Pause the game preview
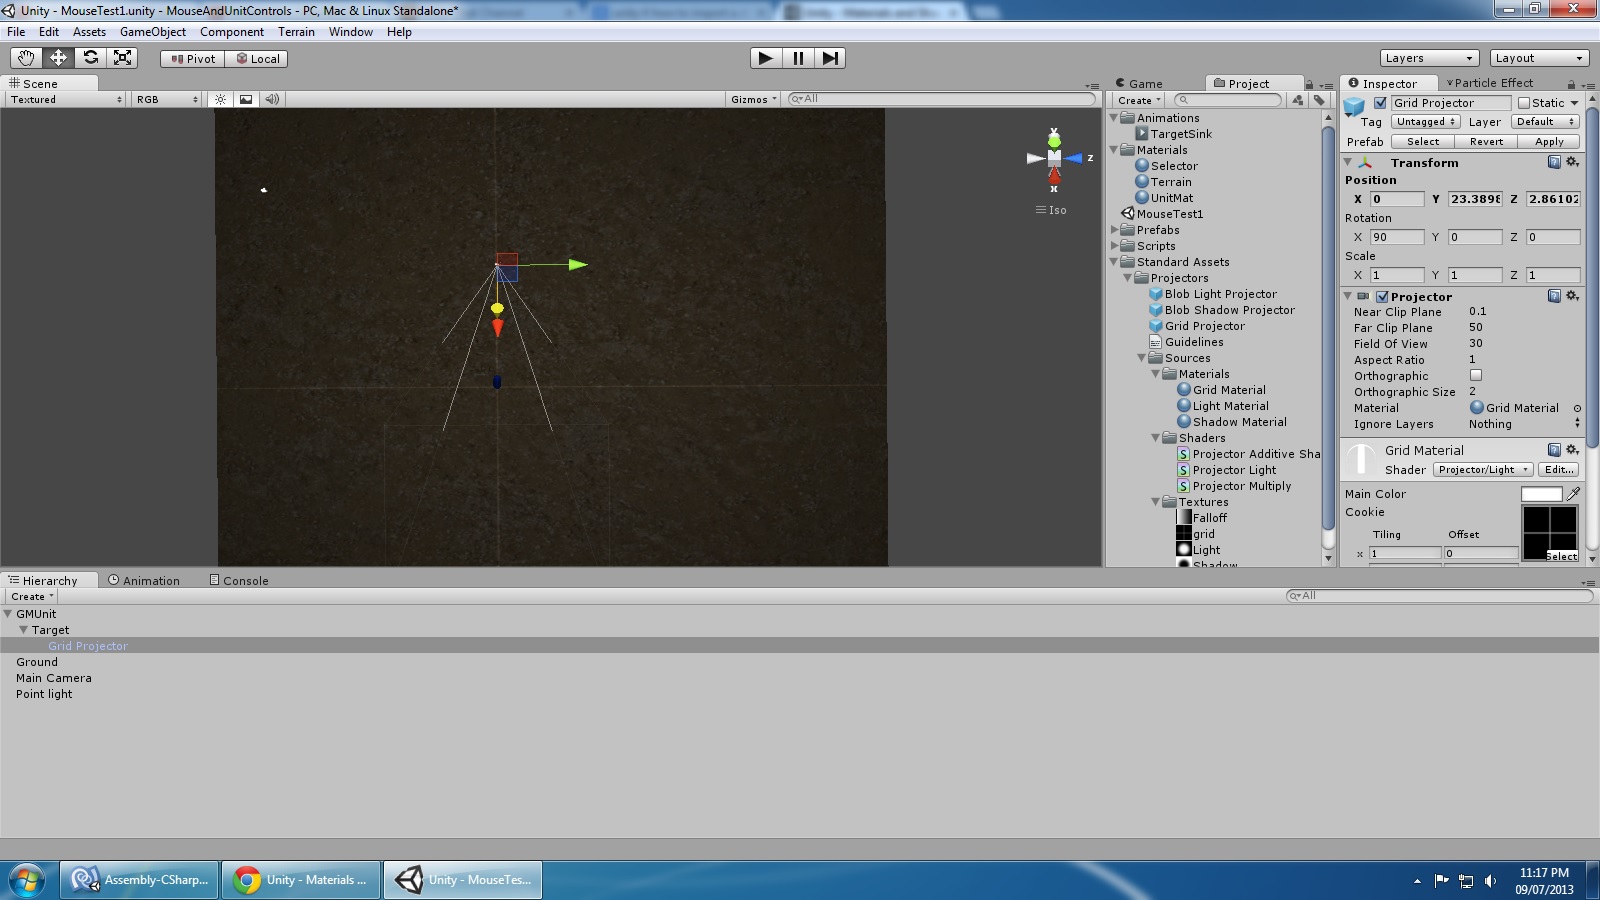The width and height of the screenshot is (1600, 900). 797,57
